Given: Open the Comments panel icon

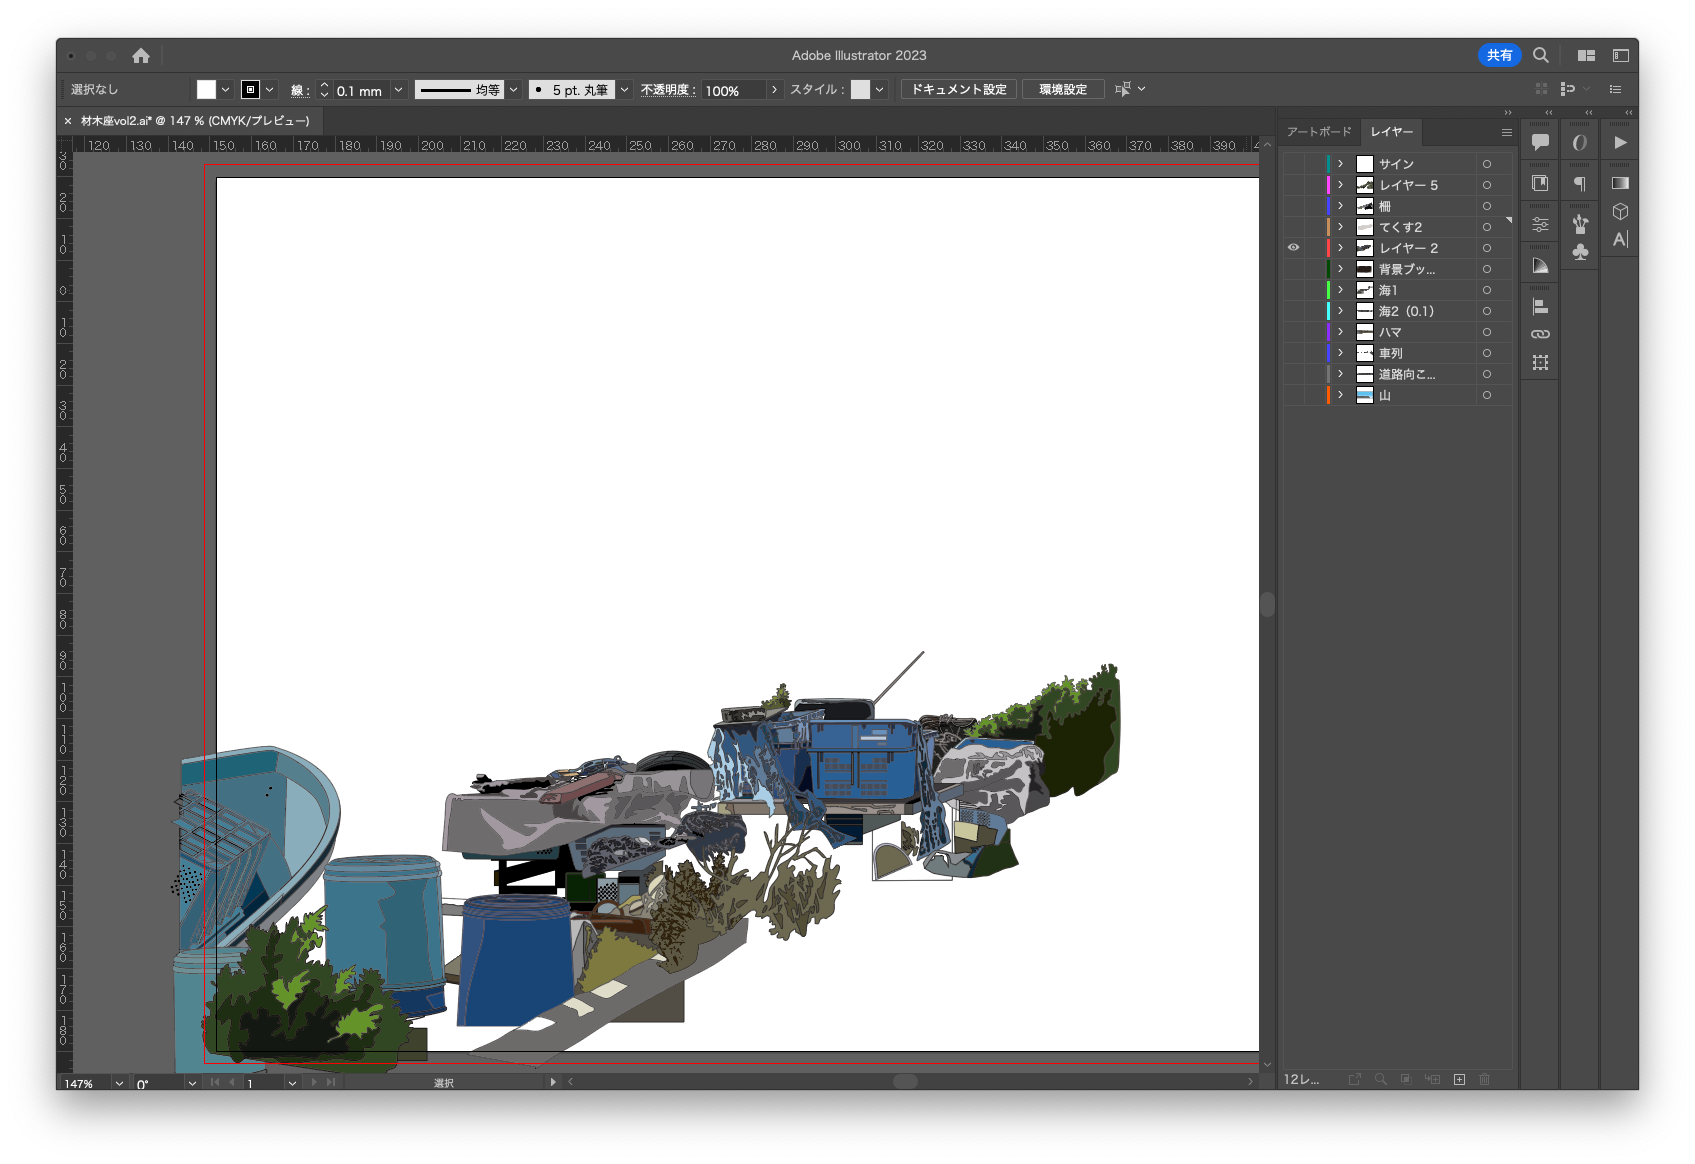Looking at the screenshot, I should coord(1540,142).
